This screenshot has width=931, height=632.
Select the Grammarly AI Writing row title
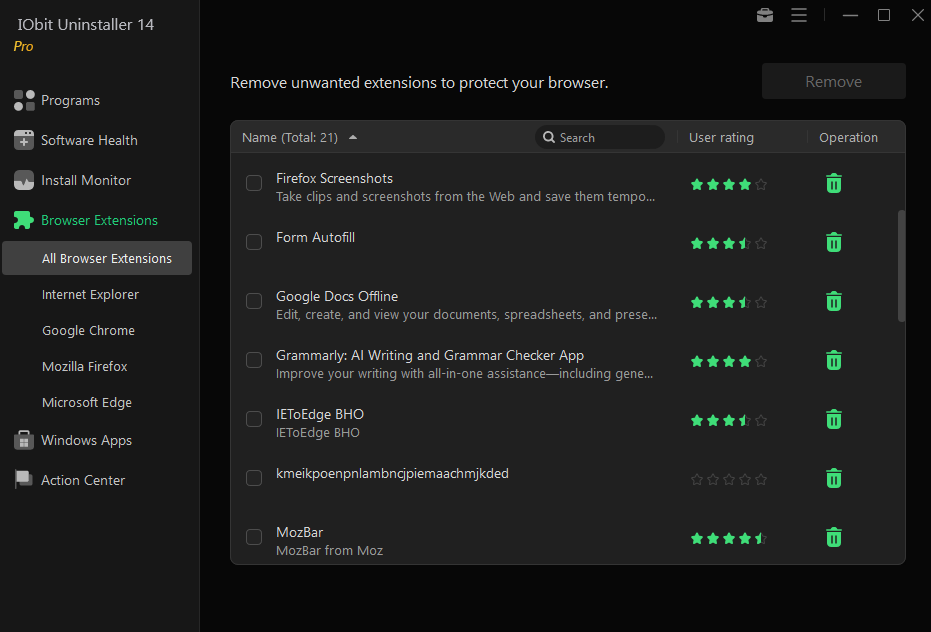click(x=430, y=355)
